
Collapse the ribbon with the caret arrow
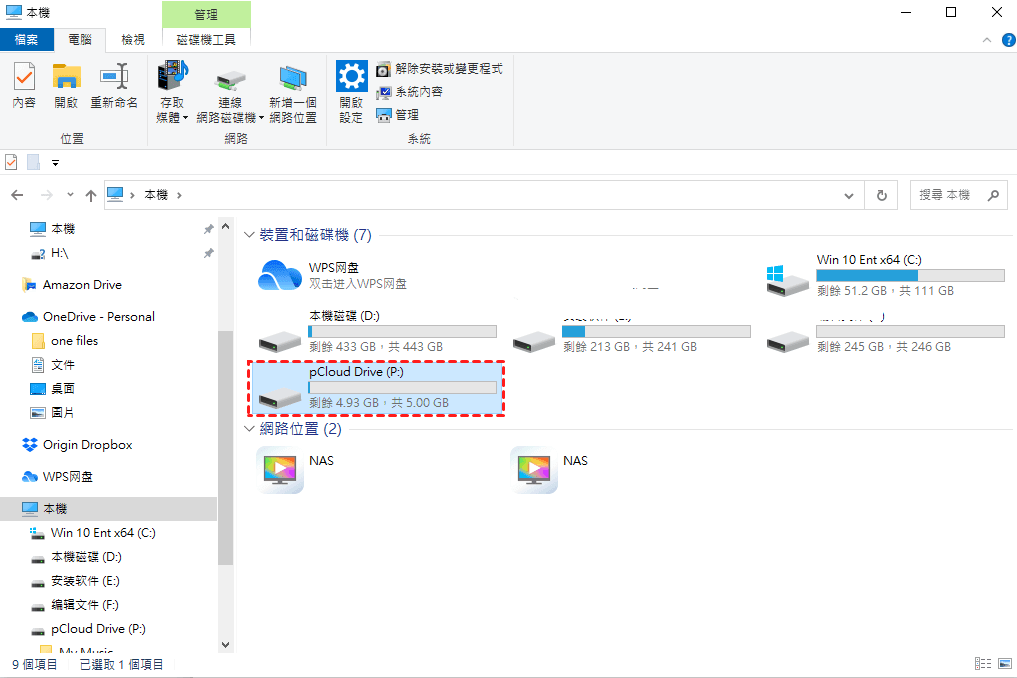pos(987,40)
